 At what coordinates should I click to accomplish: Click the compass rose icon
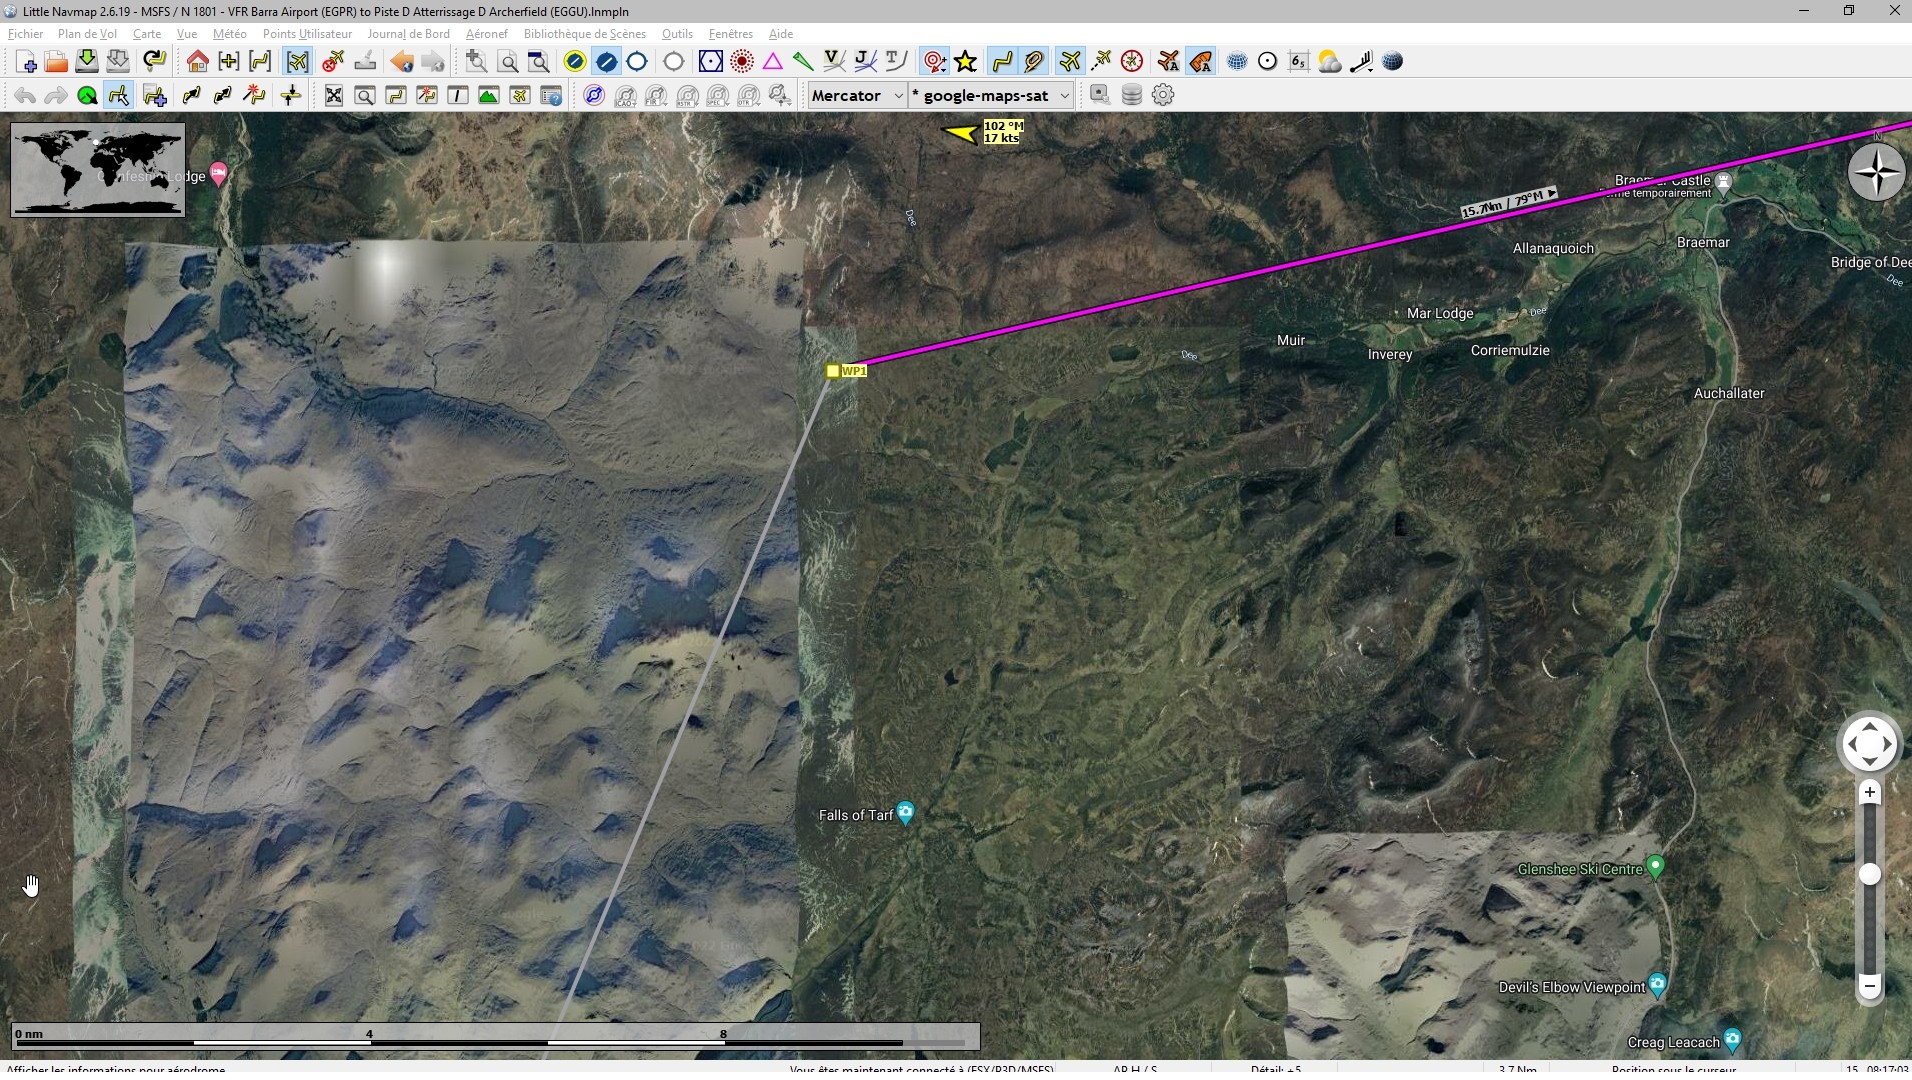[1132, 62]
